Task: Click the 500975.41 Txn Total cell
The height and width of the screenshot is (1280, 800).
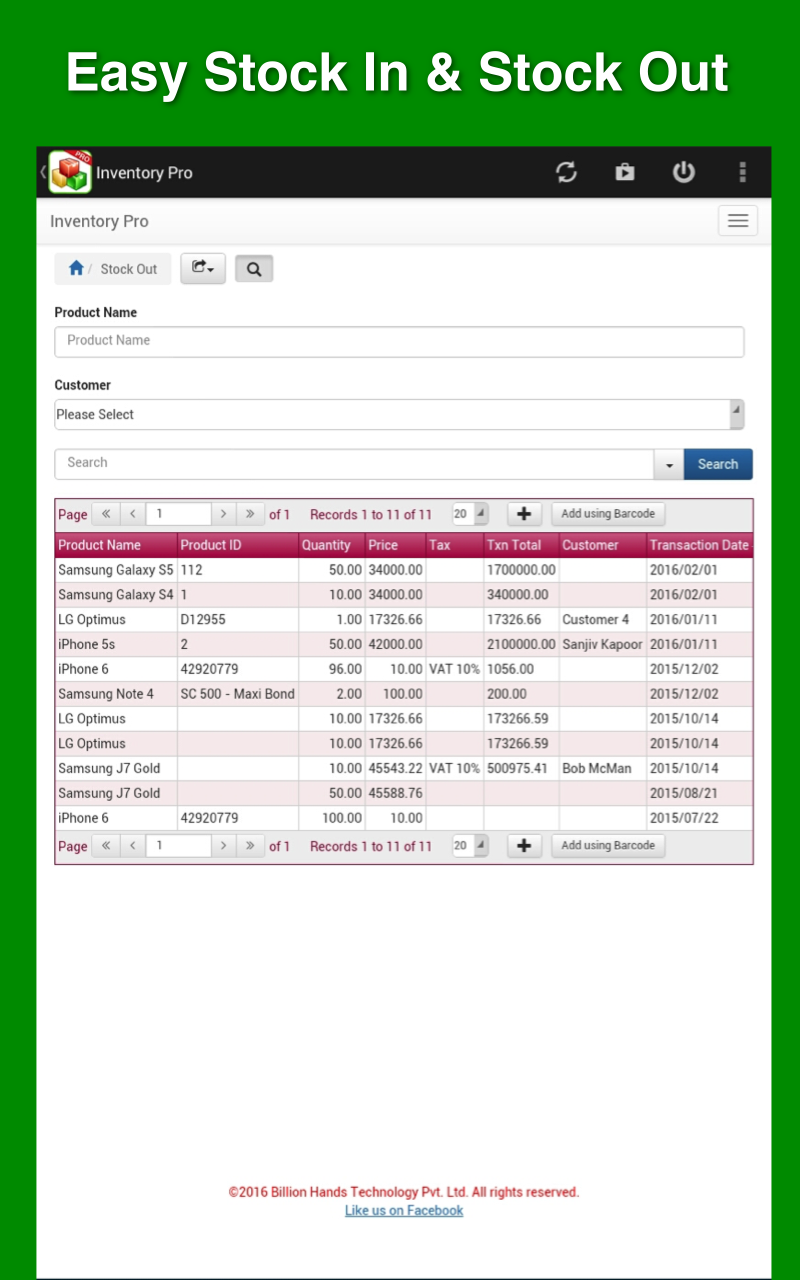Action: (x=522, y=769)
